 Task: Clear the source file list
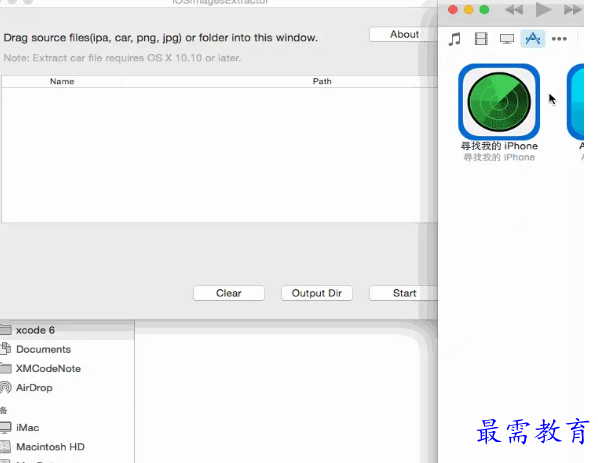pyautogui.click(x=229, y=293)
